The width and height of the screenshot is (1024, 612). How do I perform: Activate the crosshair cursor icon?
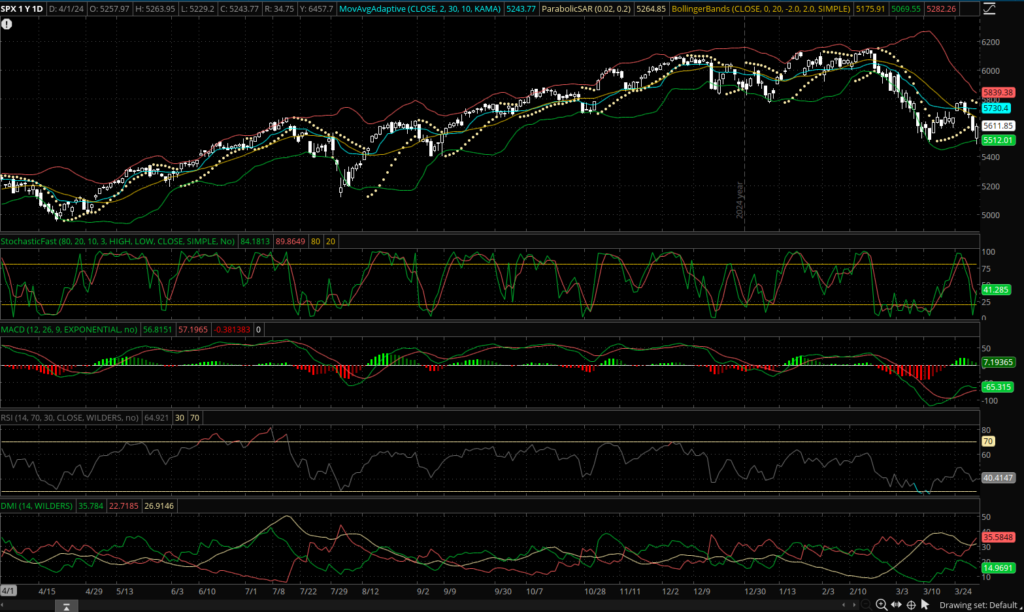point(911,605)
